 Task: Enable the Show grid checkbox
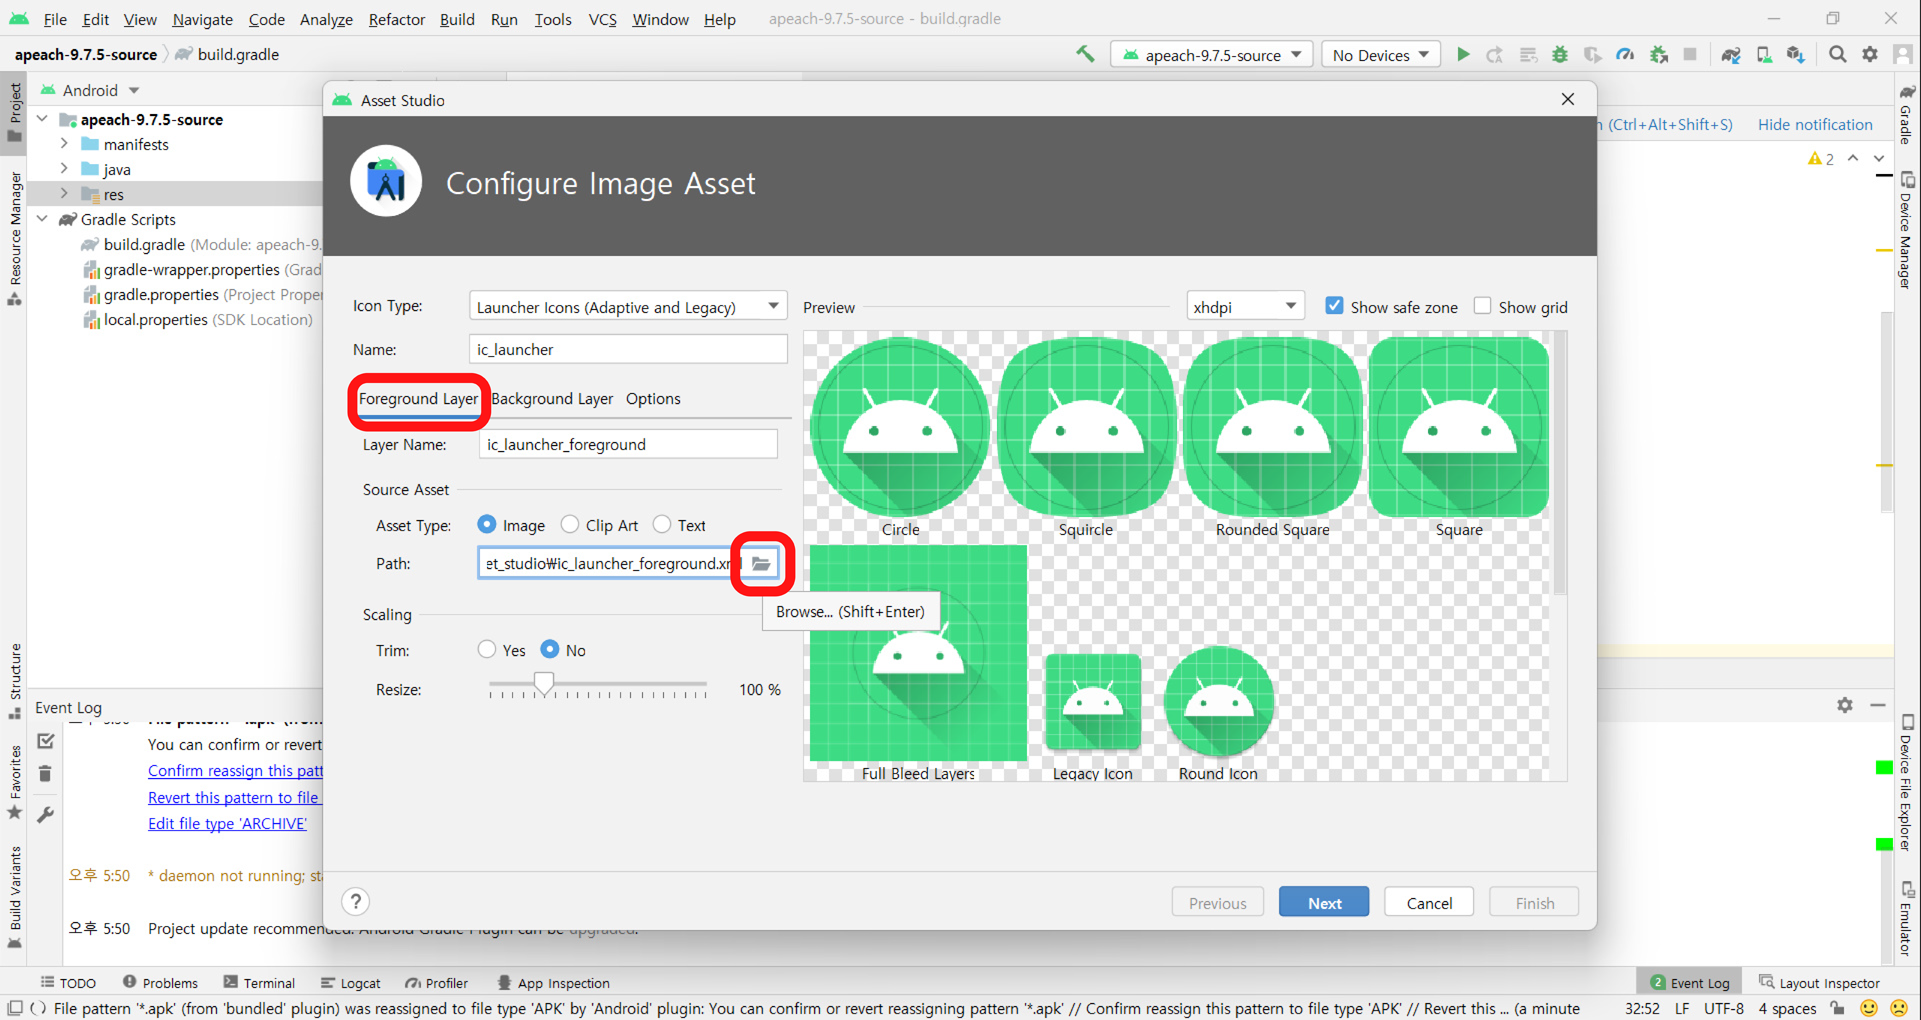pyautogui.click(x=1483, y=305)
